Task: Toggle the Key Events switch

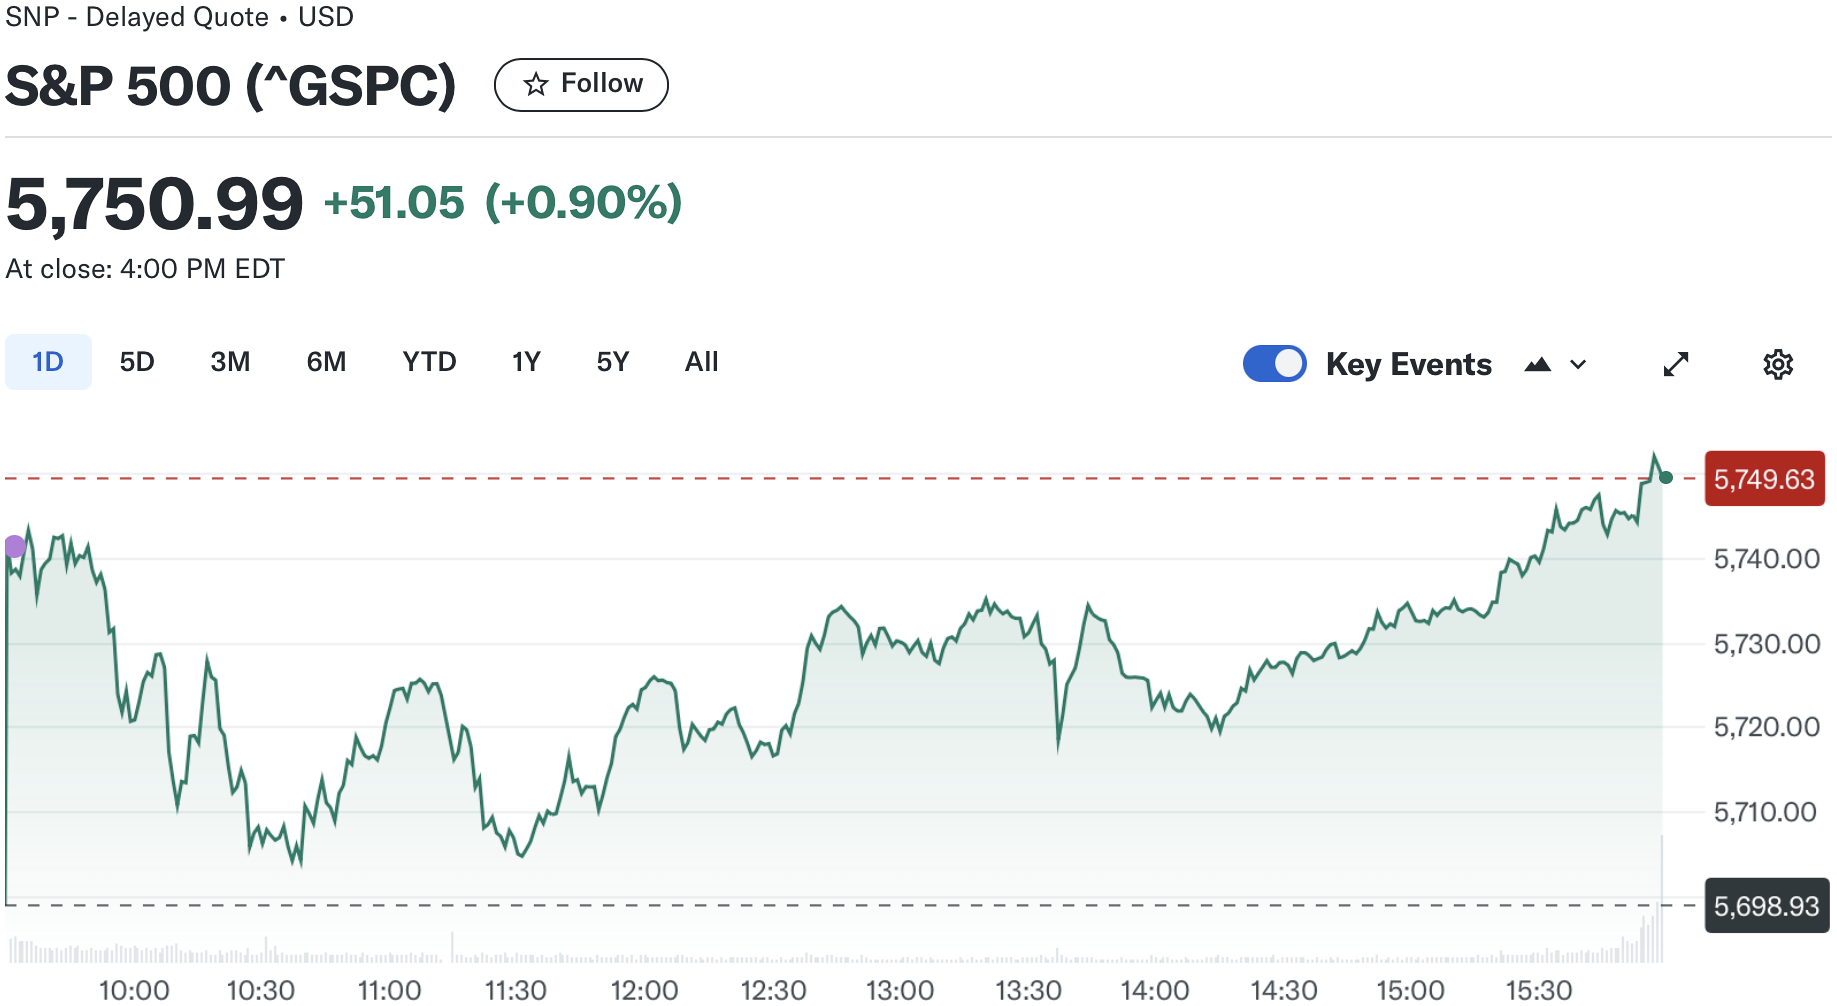Action: tap(1274, 364)
